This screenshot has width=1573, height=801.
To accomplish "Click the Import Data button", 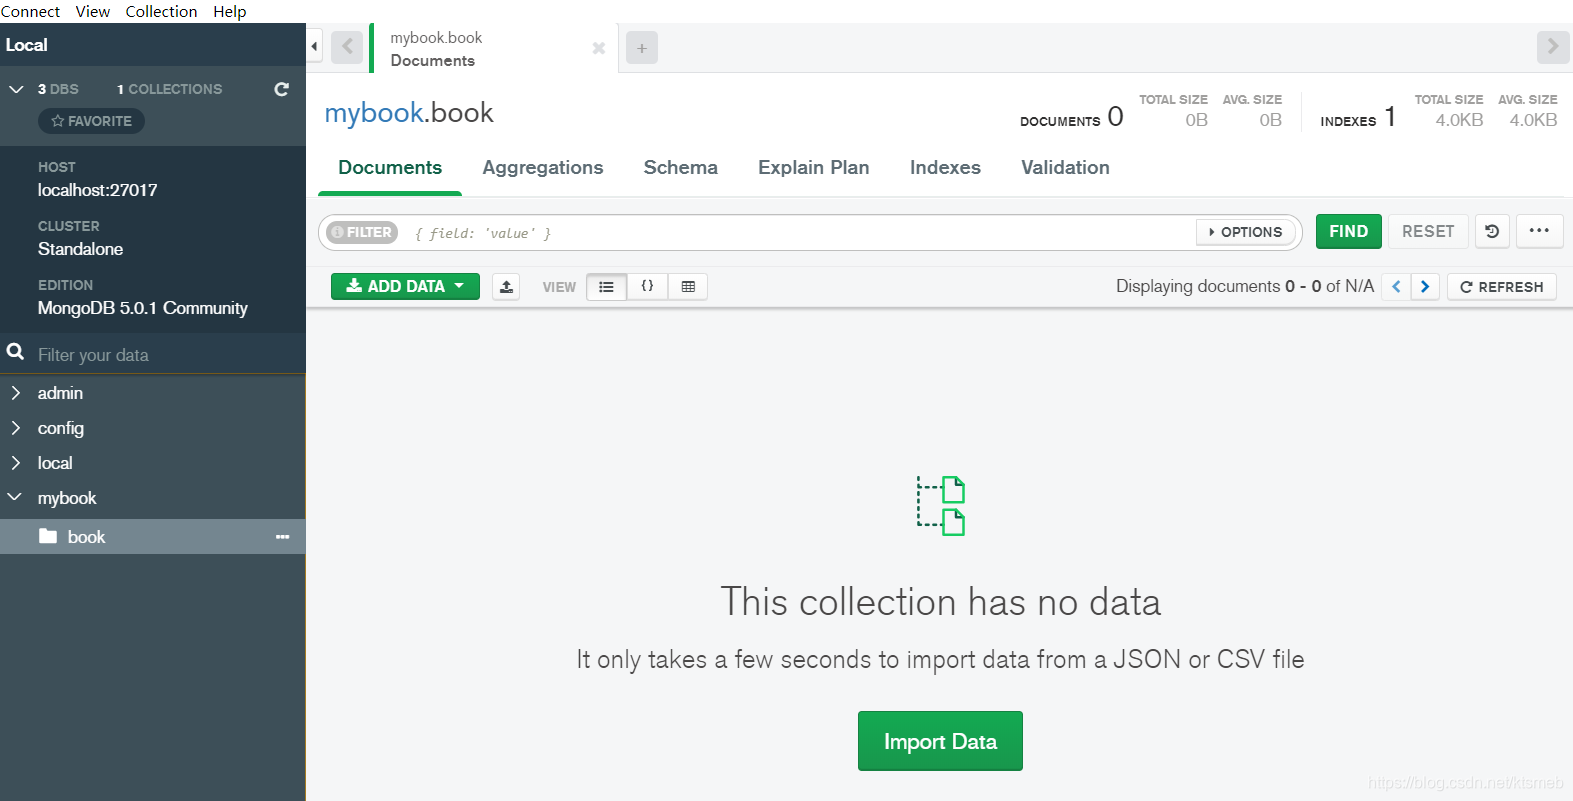I will click(940, 741).
